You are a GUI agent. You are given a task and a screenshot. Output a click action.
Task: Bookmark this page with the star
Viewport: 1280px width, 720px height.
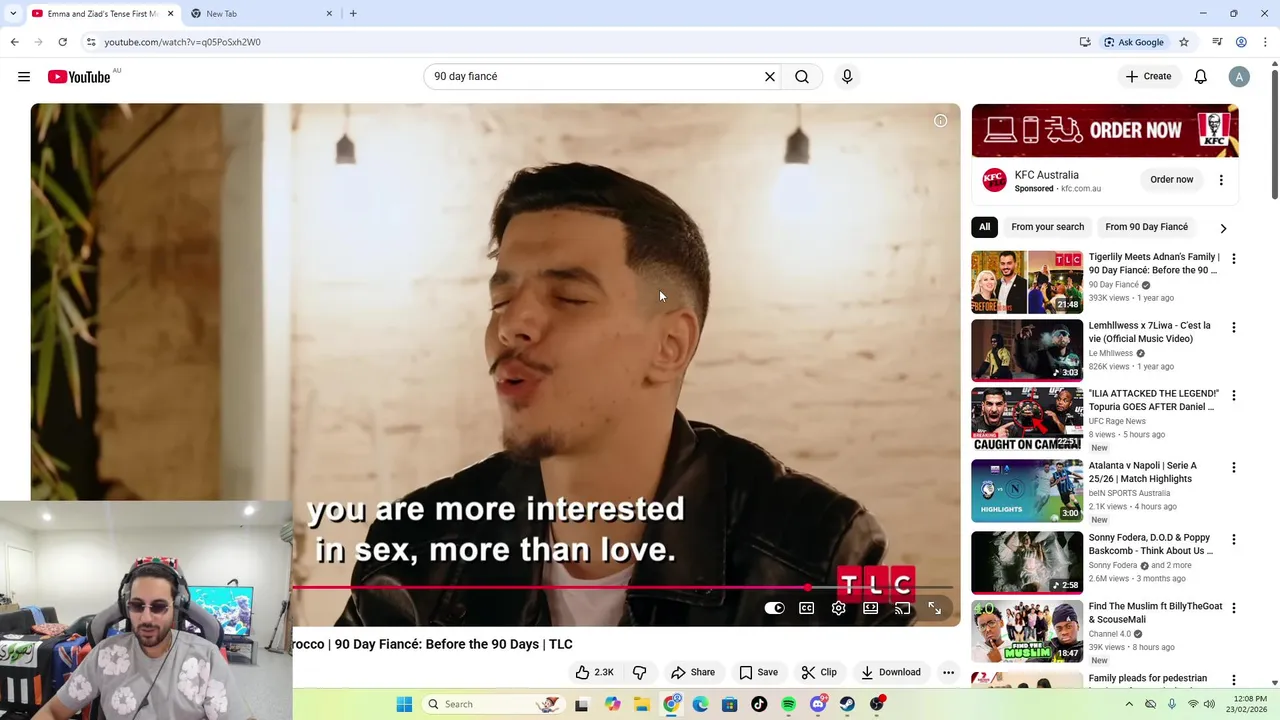[x=1184, y=42]
